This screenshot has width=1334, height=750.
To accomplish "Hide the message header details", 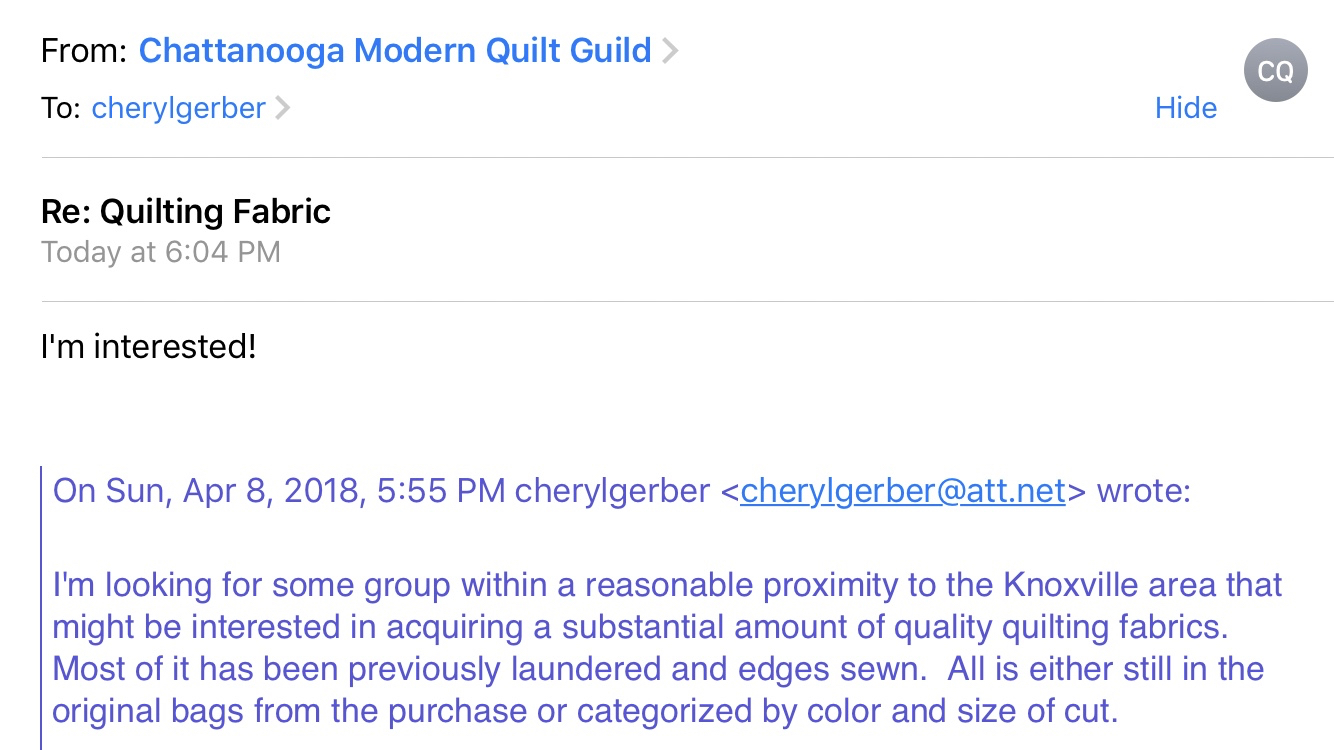I will tap(1185, 108).
